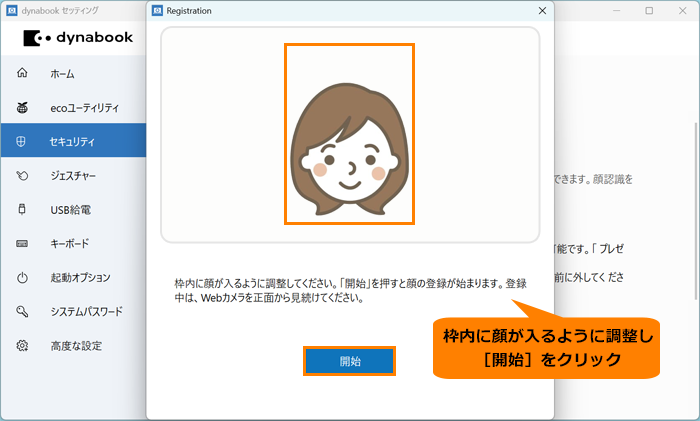Close the dynabook settings main window

682,10
